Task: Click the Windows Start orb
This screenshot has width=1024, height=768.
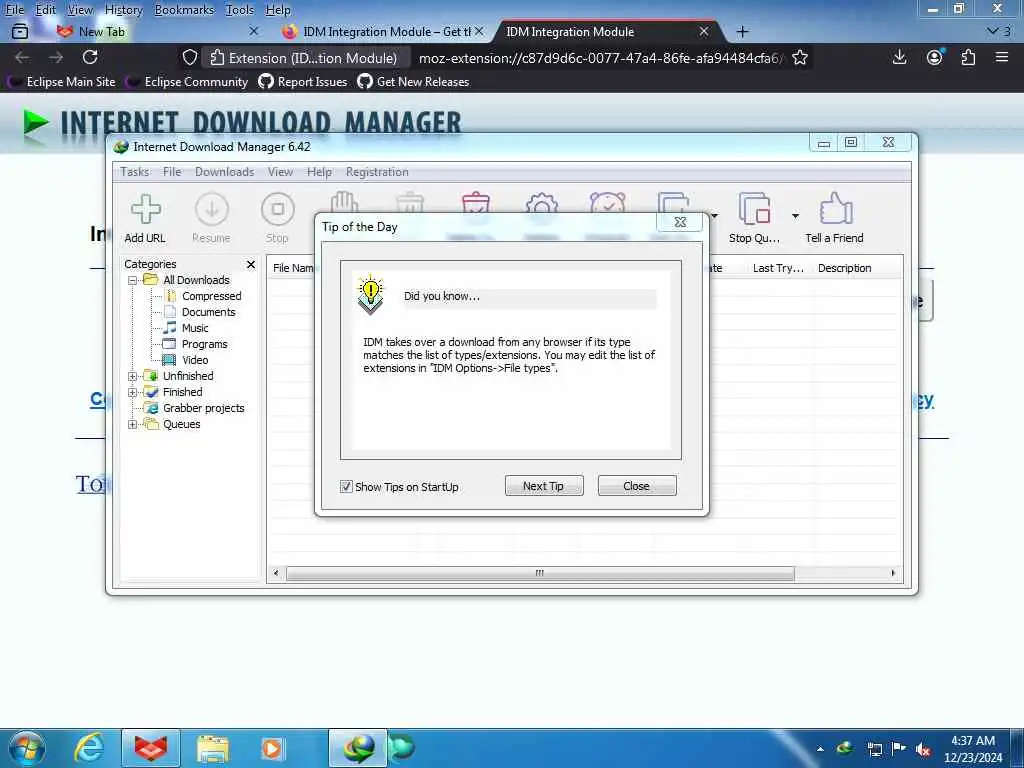Action: [26, 748]
